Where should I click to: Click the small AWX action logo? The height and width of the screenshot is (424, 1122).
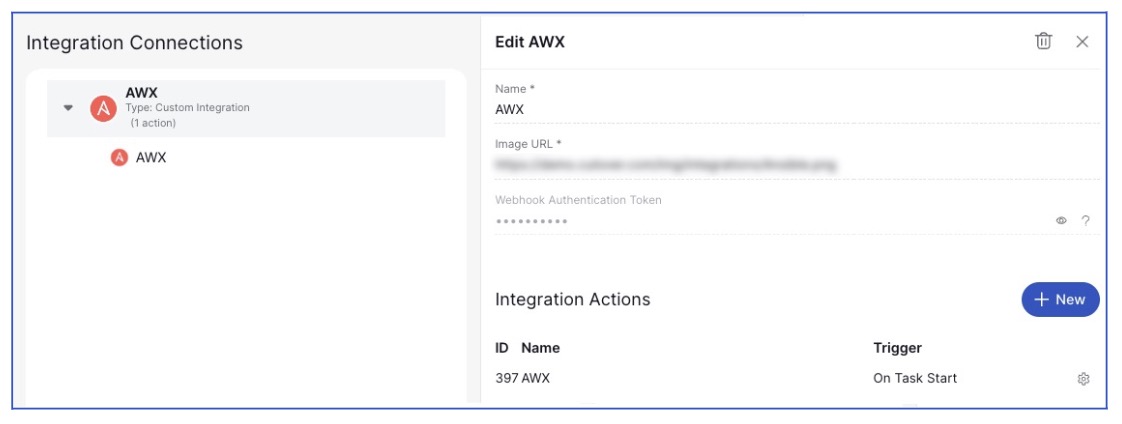(119, 157)
